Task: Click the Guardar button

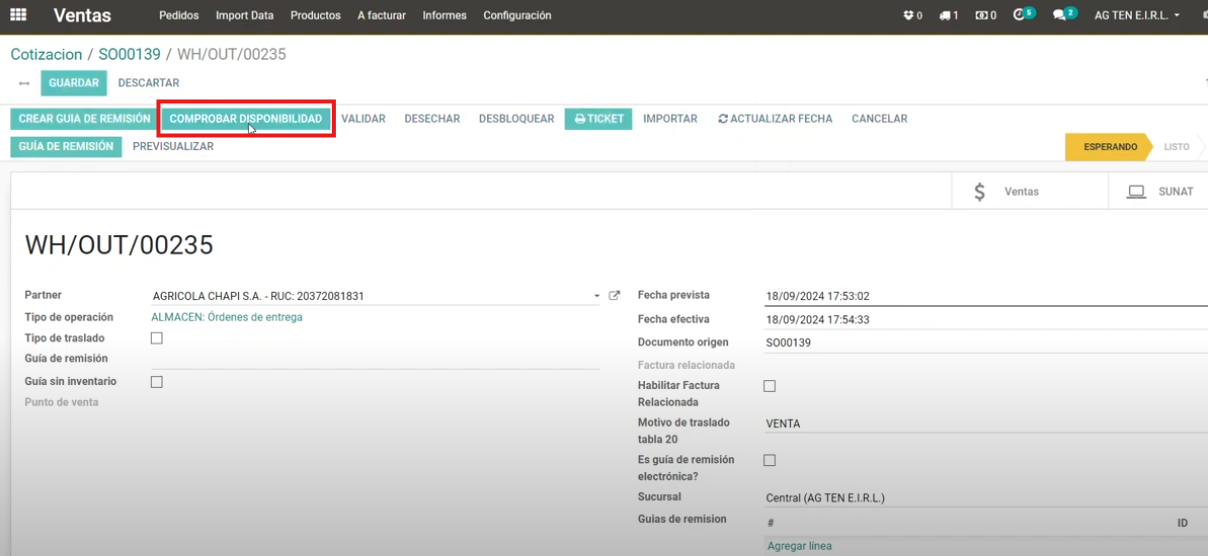Action: pos(74,83)
